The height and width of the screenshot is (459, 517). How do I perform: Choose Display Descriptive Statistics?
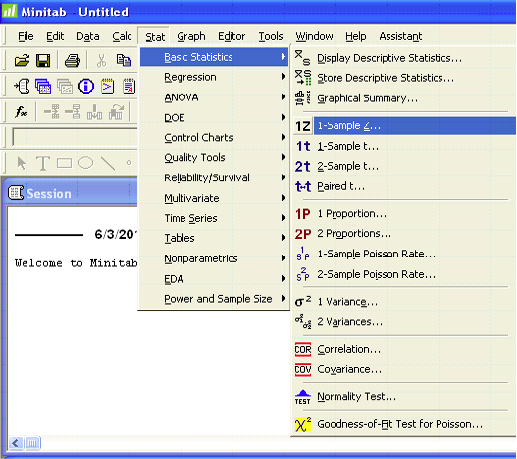click(404, 58)
